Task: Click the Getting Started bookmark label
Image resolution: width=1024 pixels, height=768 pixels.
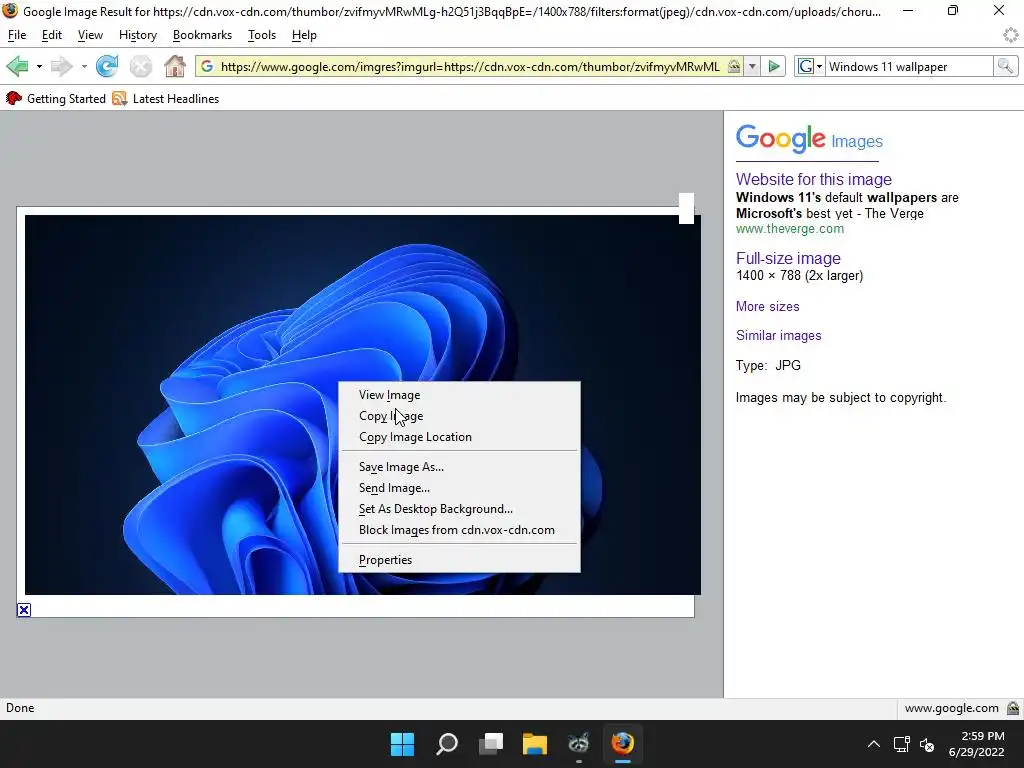Action: (66, 99)
